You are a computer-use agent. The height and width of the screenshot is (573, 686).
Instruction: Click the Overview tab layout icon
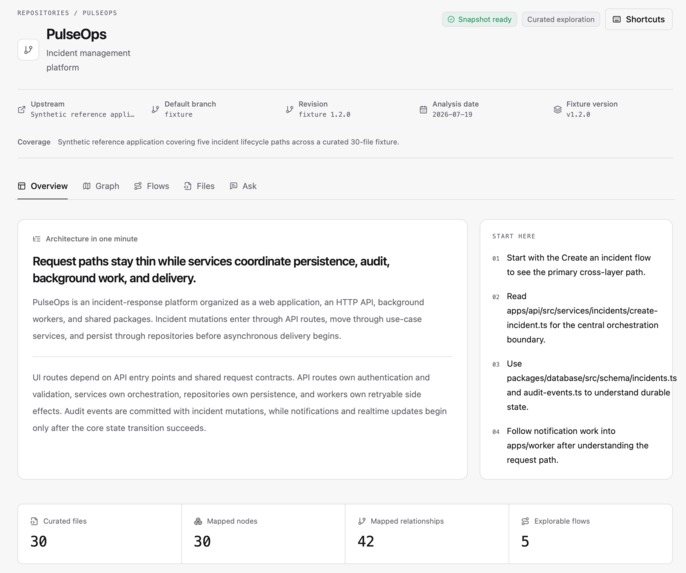pyautogui.click(x=21, y=186)
